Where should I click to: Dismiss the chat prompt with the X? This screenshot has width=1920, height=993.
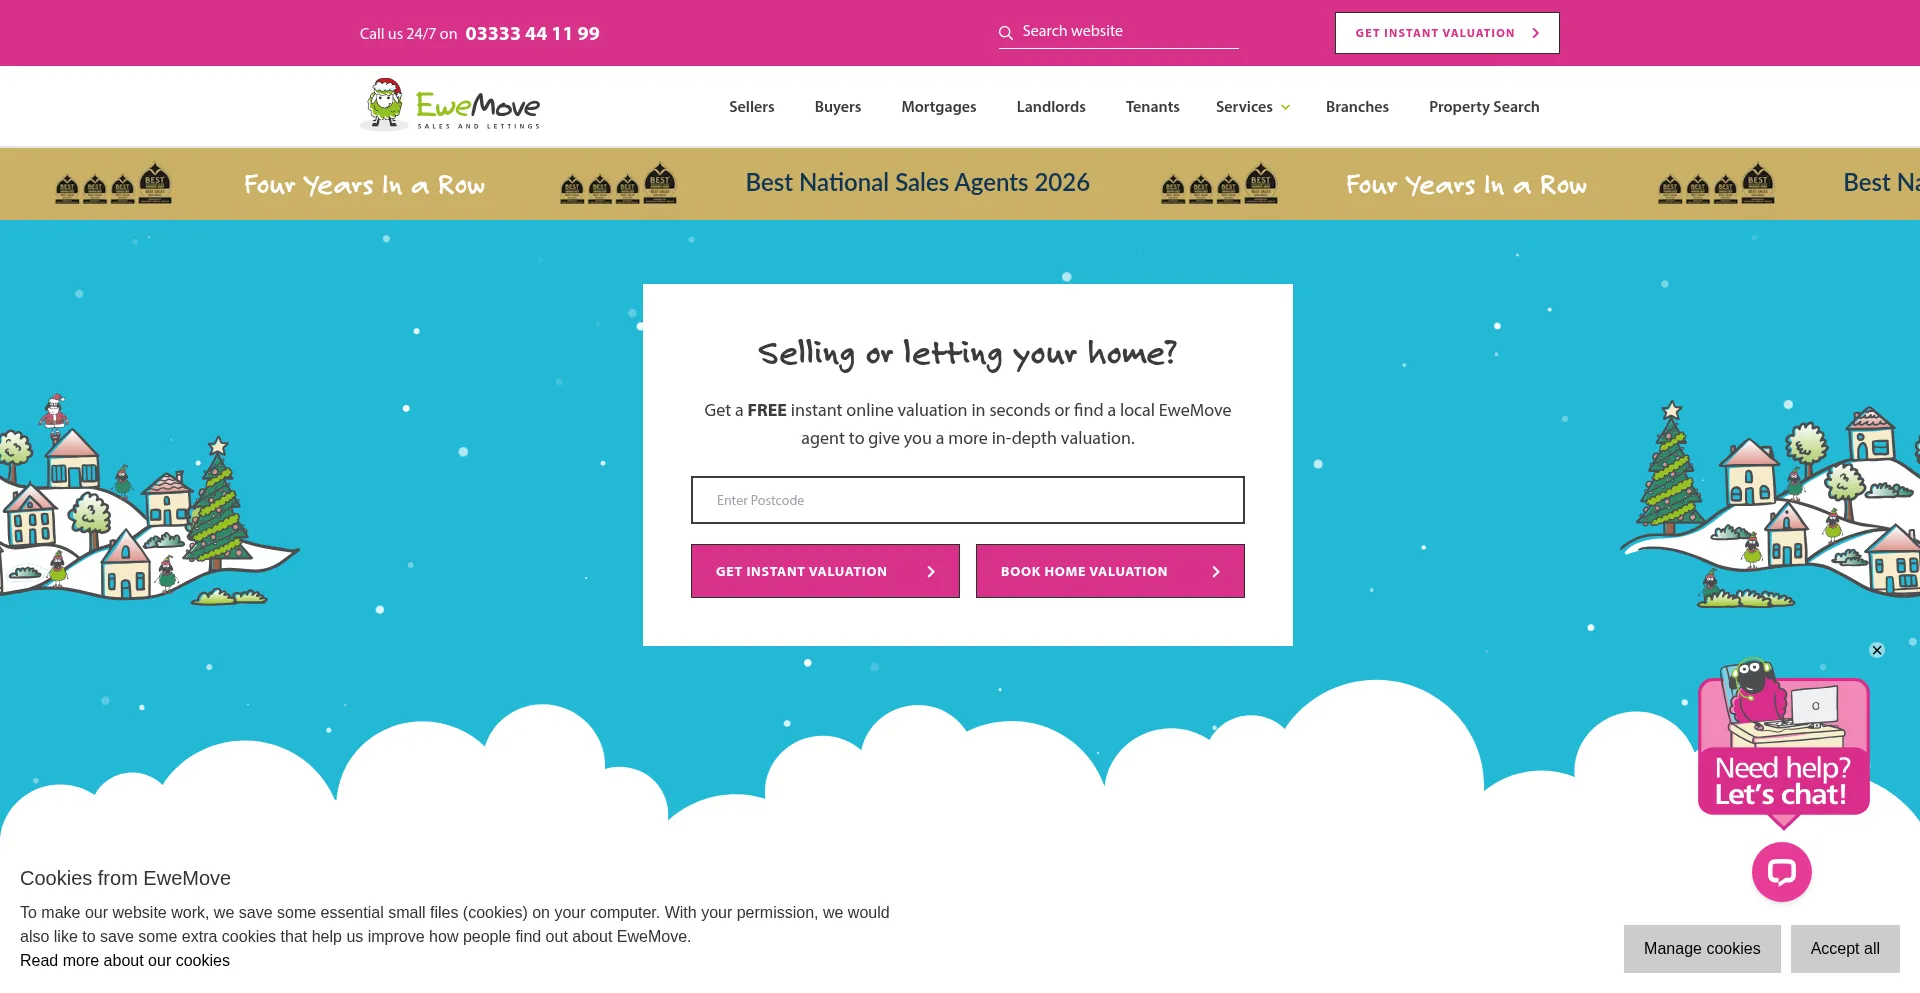[1876, 650]
